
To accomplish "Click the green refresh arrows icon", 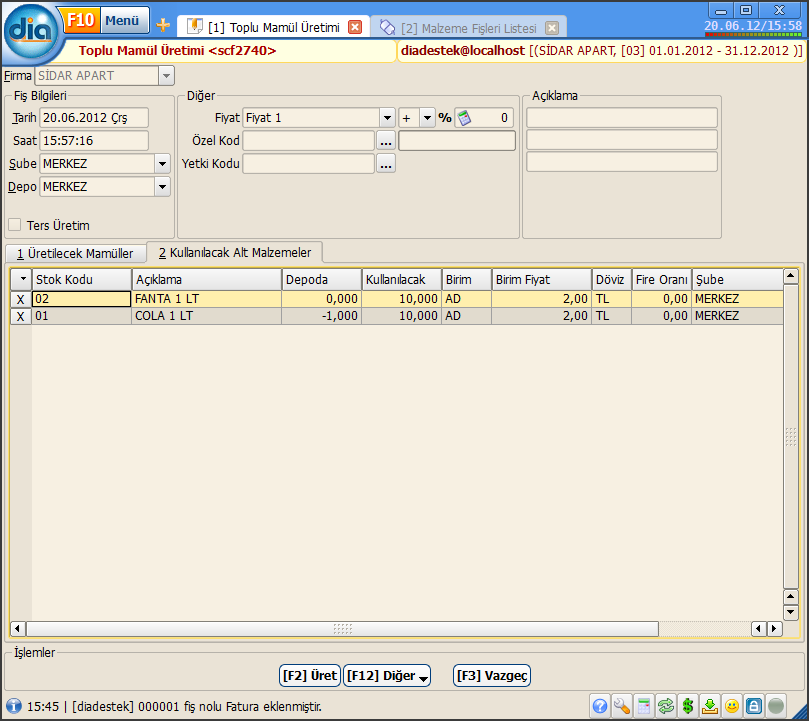I will coord(666,706).
